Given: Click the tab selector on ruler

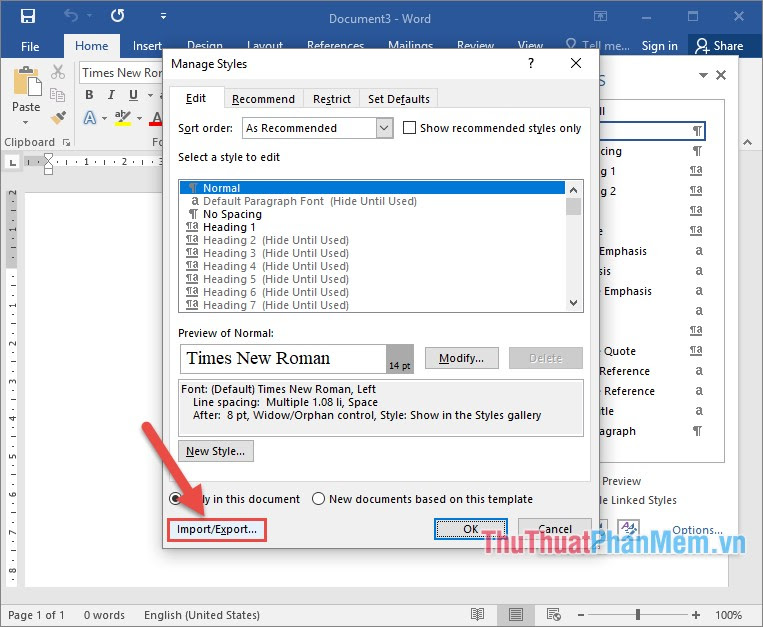Looking at the screenshot, I should coord(12,162).
